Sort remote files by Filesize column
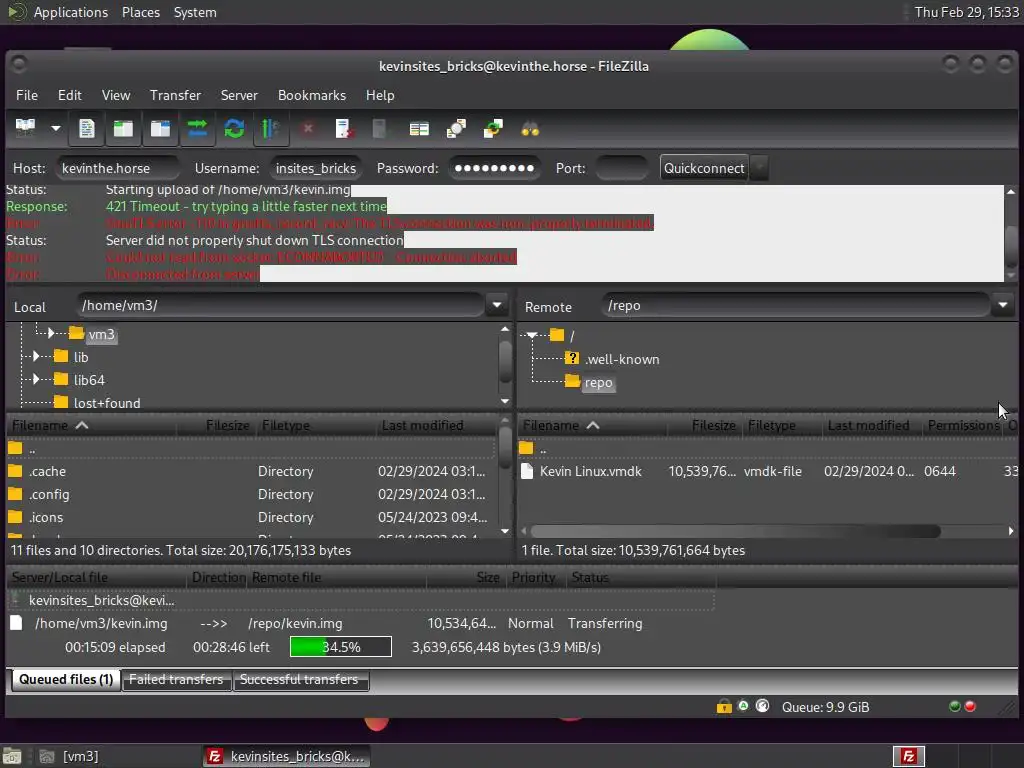 (x=705, y=425)
